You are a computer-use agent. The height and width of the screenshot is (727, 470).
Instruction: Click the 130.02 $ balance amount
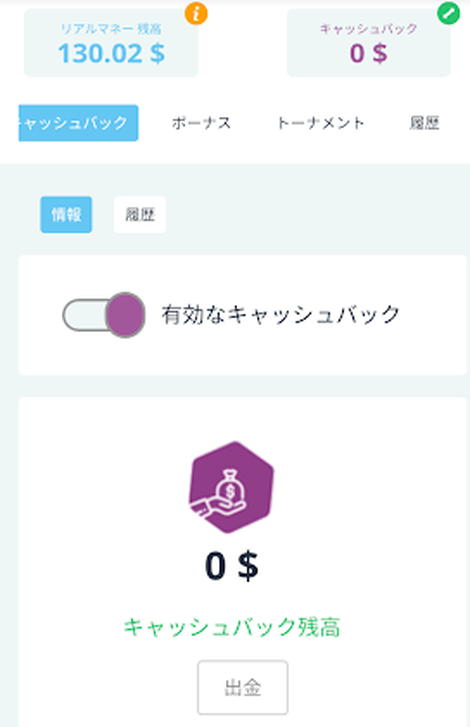111,53
